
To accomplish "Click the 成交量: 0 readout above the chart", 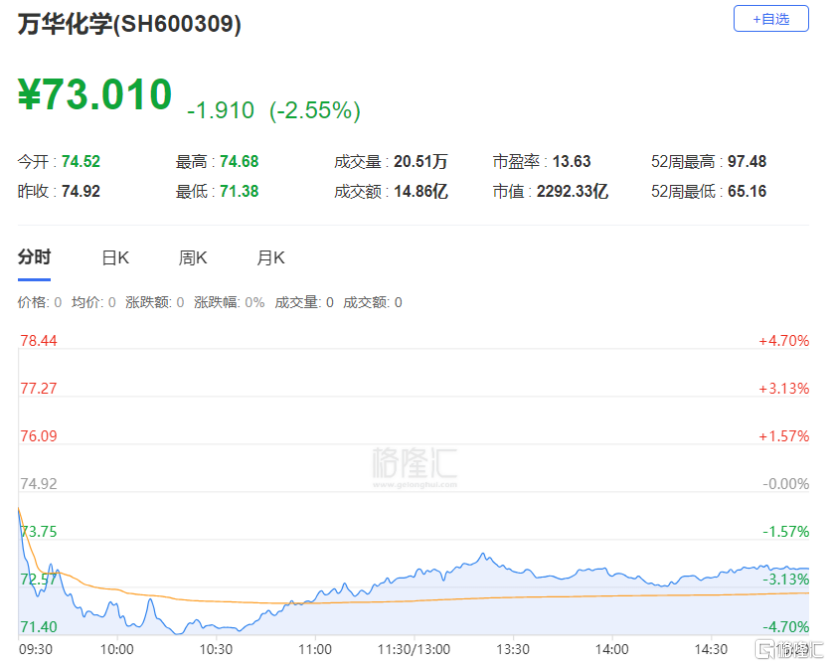I will pos(304,302).
